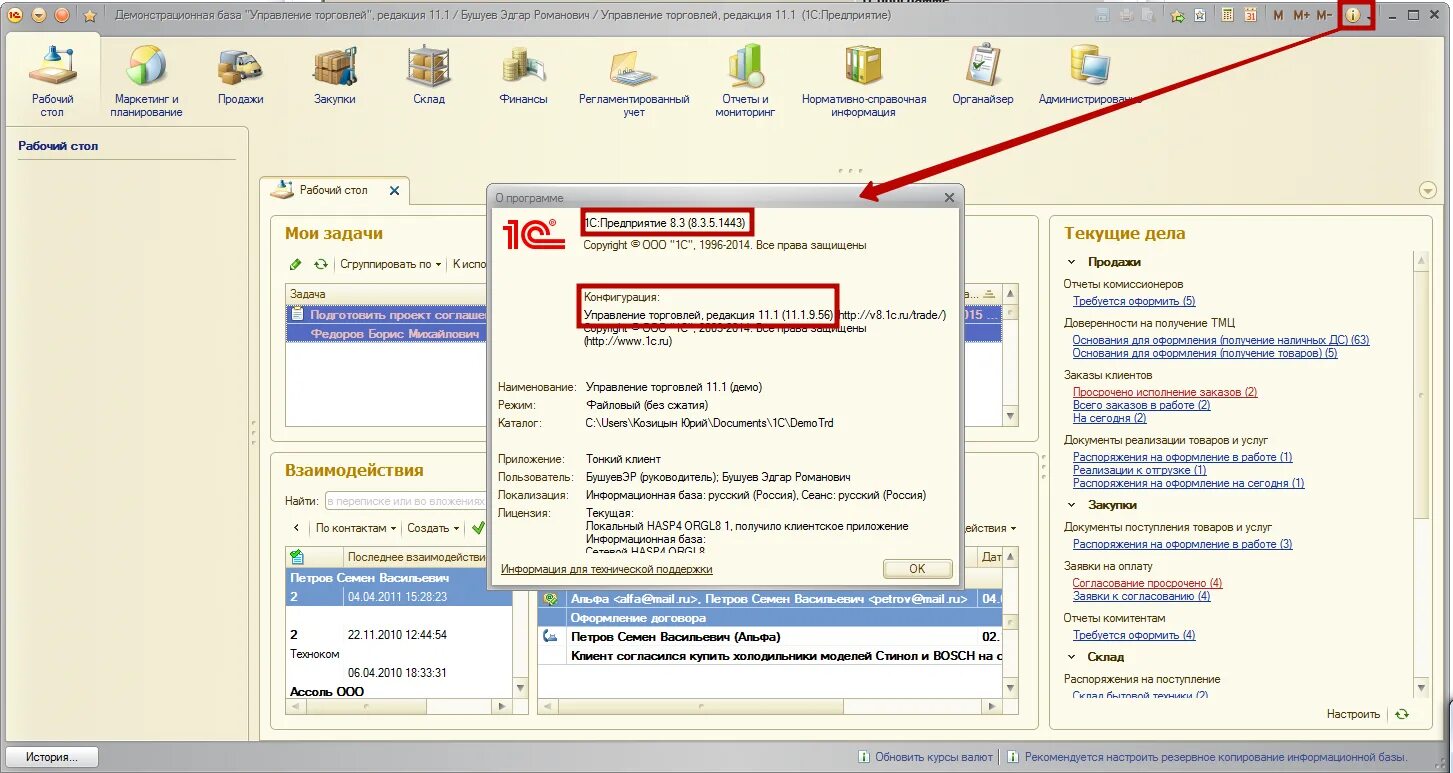Open Нормативно-справочная информация section
1453x773 pixels.
pyautogui.click(x=864, y=81)
